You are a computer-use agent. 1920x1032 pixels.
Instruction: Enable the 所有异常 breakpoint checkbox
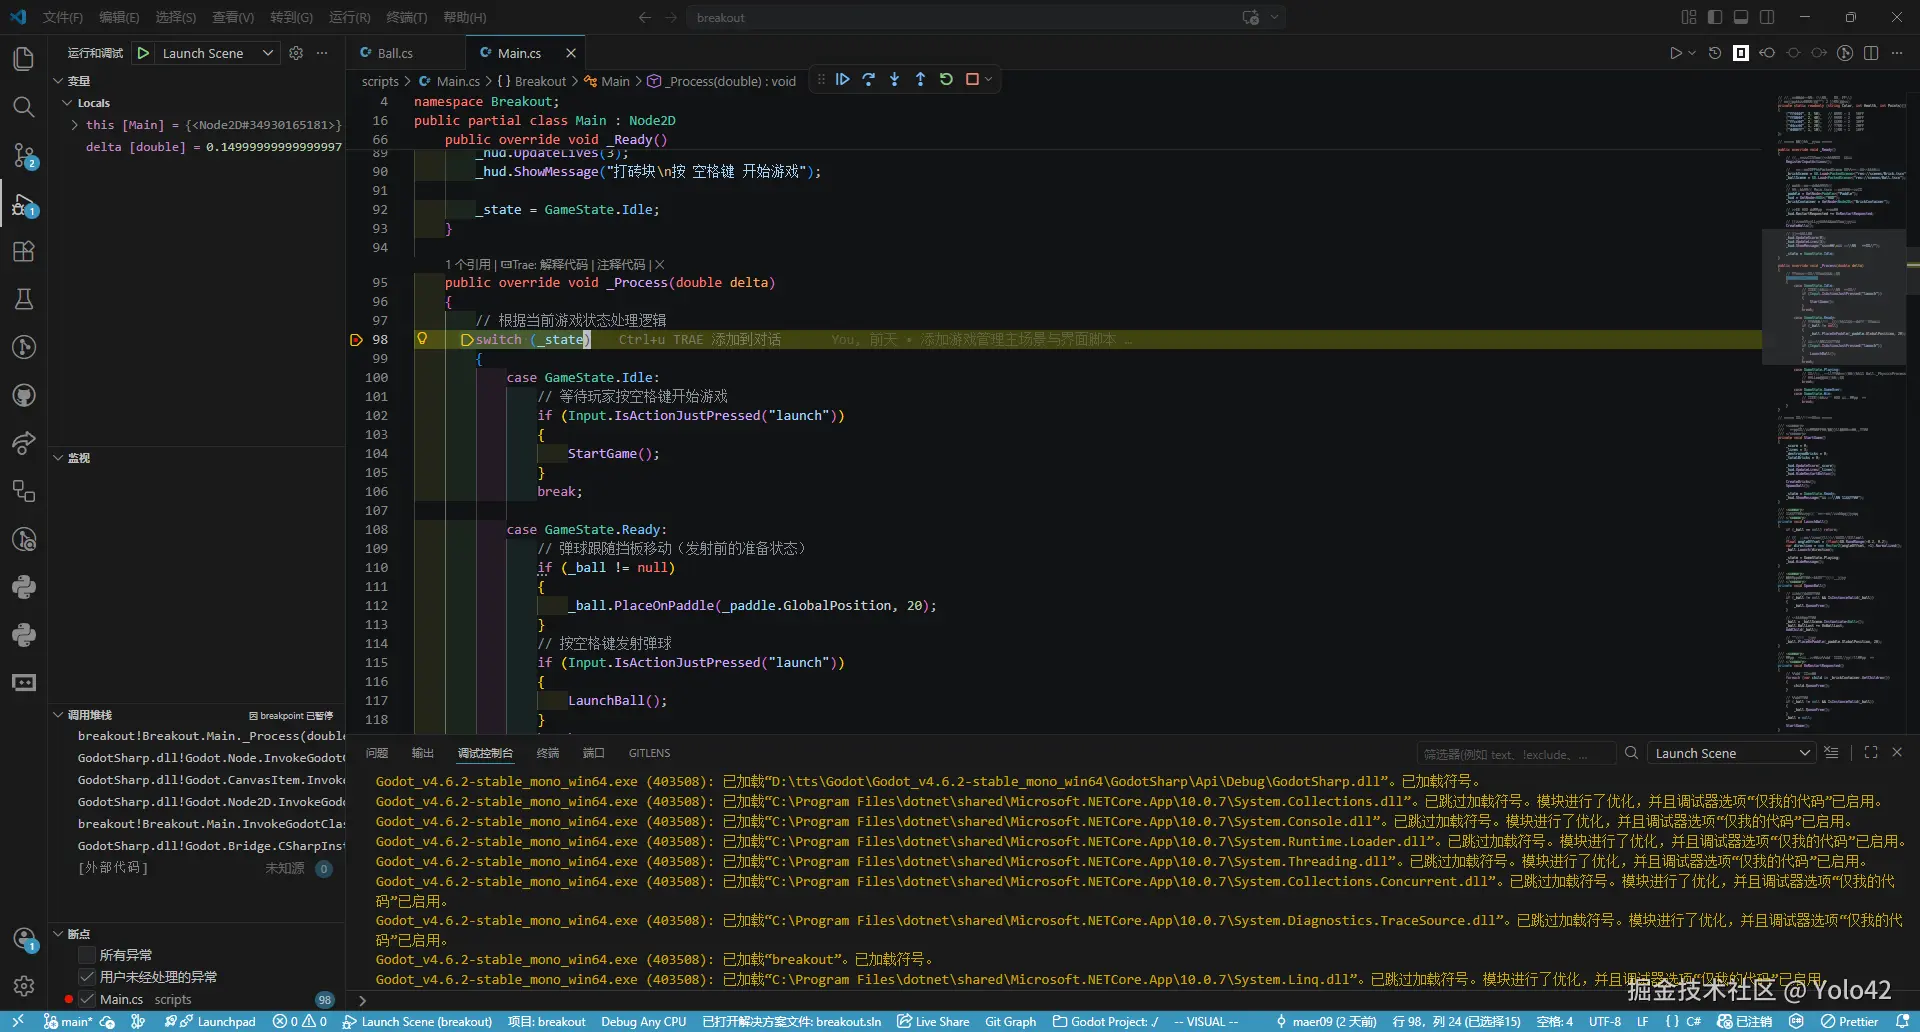[x=87, y=955]
